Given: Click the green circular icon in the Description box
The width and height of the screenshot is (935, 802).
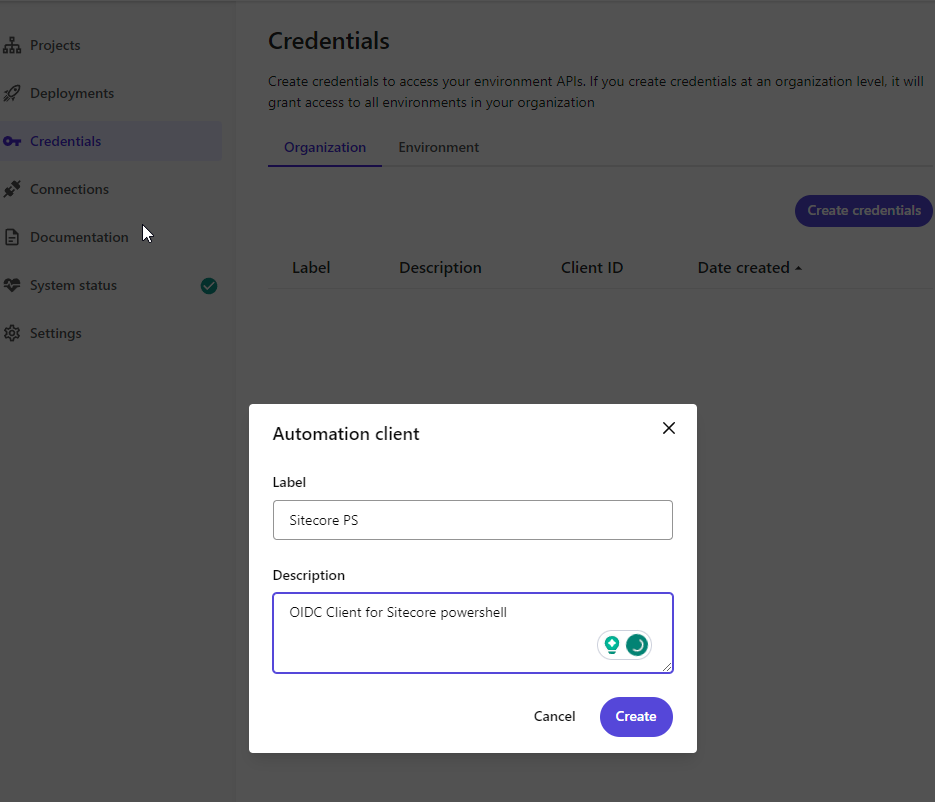Looking at the screenshot, I should pos(636,645).
